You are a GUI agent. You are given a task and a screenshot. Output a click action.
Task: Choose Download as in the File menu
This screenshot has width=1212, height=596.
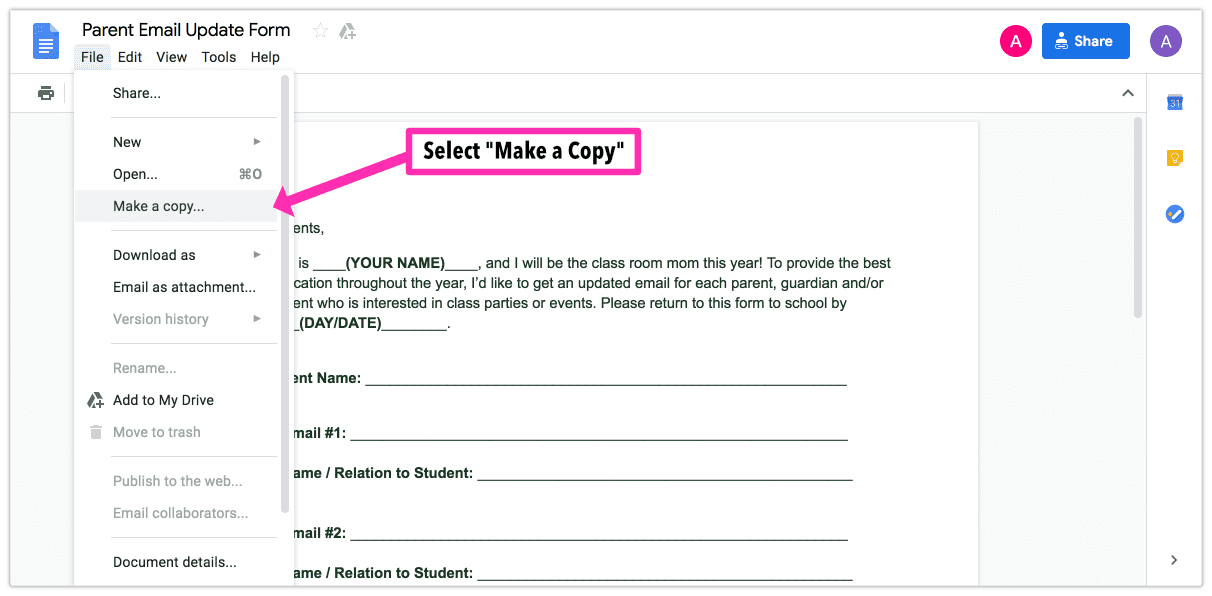coord(177,255)
